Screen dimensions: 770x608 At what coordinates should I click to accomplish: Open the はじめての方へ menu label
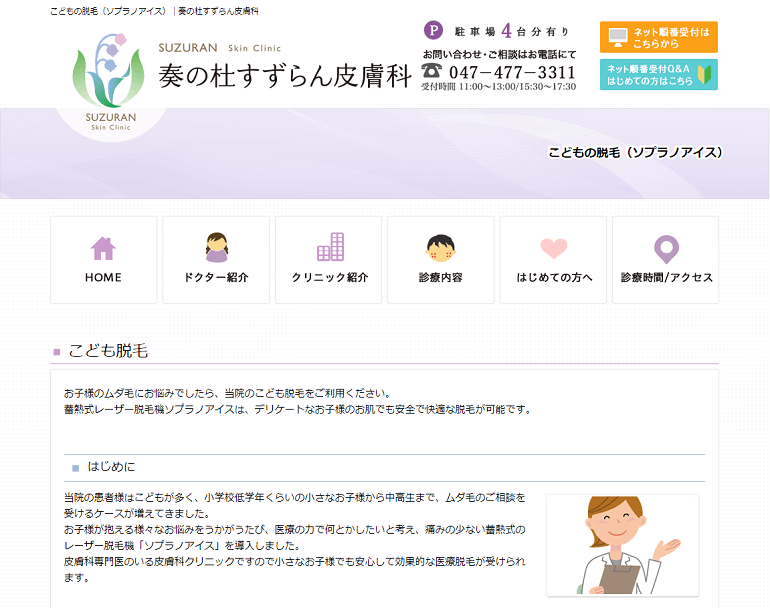pyautogui.click(x=554, y=277)
